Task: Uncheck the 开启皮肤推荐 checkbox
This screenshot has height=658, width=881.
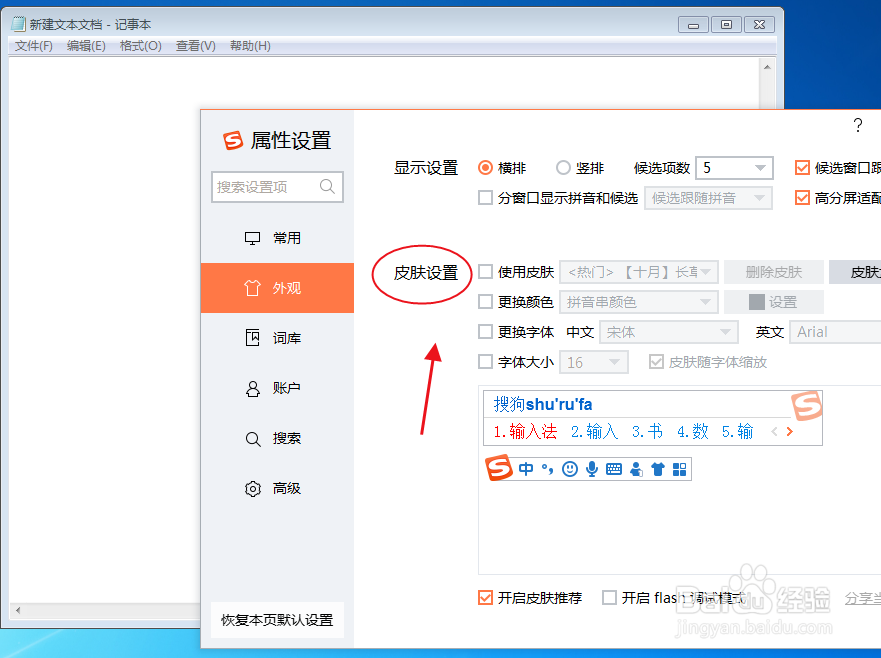Action: (x=485, y=597)
